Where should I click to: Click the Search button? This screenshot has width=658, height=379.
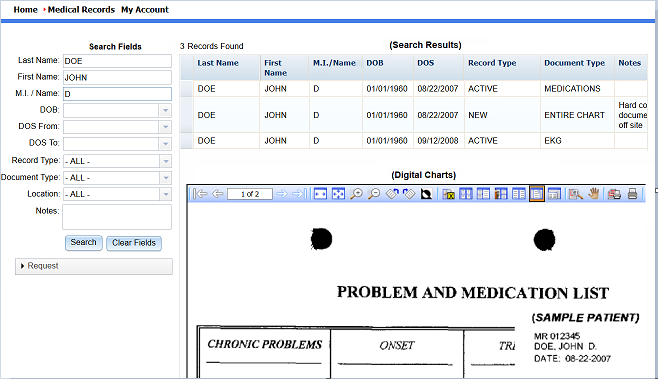84,243
